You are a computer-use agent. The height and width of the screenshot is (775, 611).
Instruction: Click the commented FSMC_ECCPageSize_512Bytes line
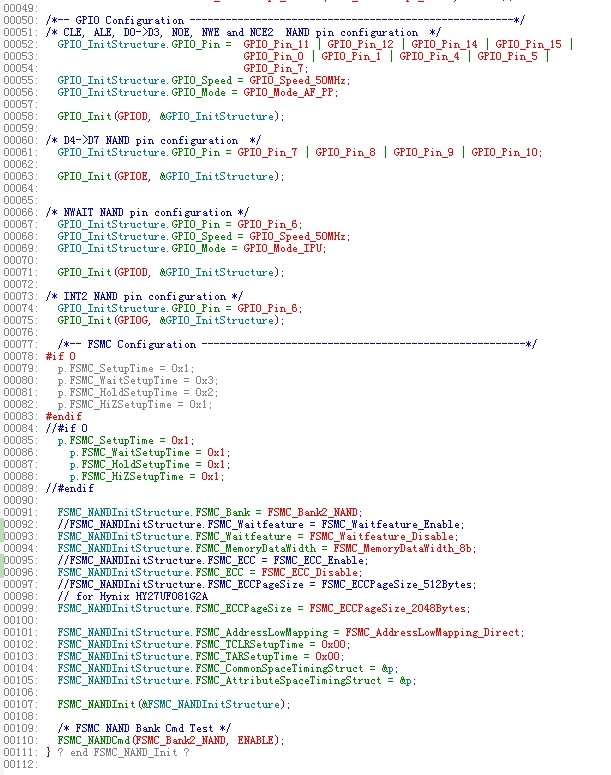point(267,584)
